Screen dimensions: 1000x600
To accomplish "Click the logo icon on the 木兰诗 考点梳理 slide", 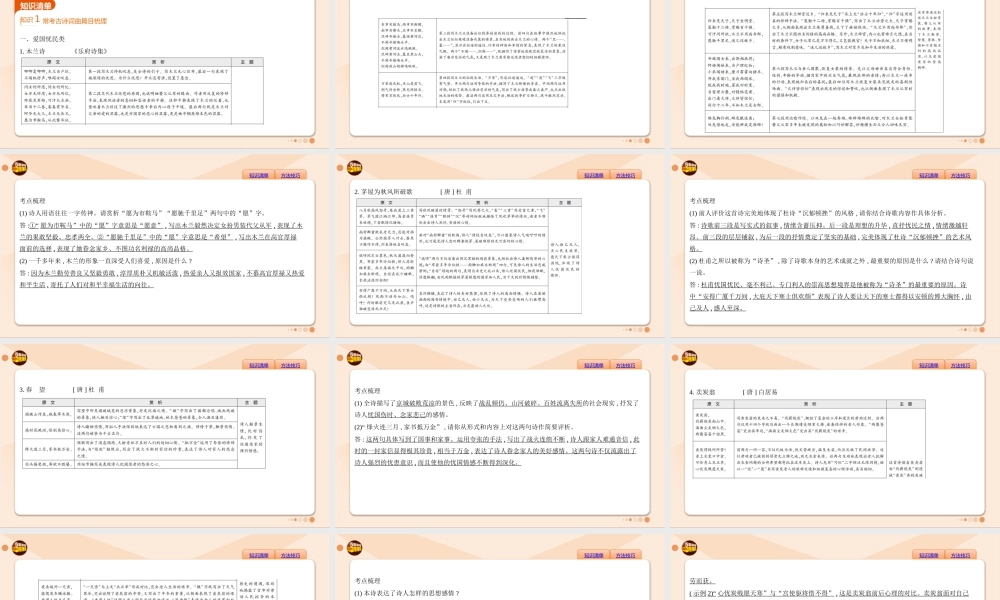I will 19,166.
